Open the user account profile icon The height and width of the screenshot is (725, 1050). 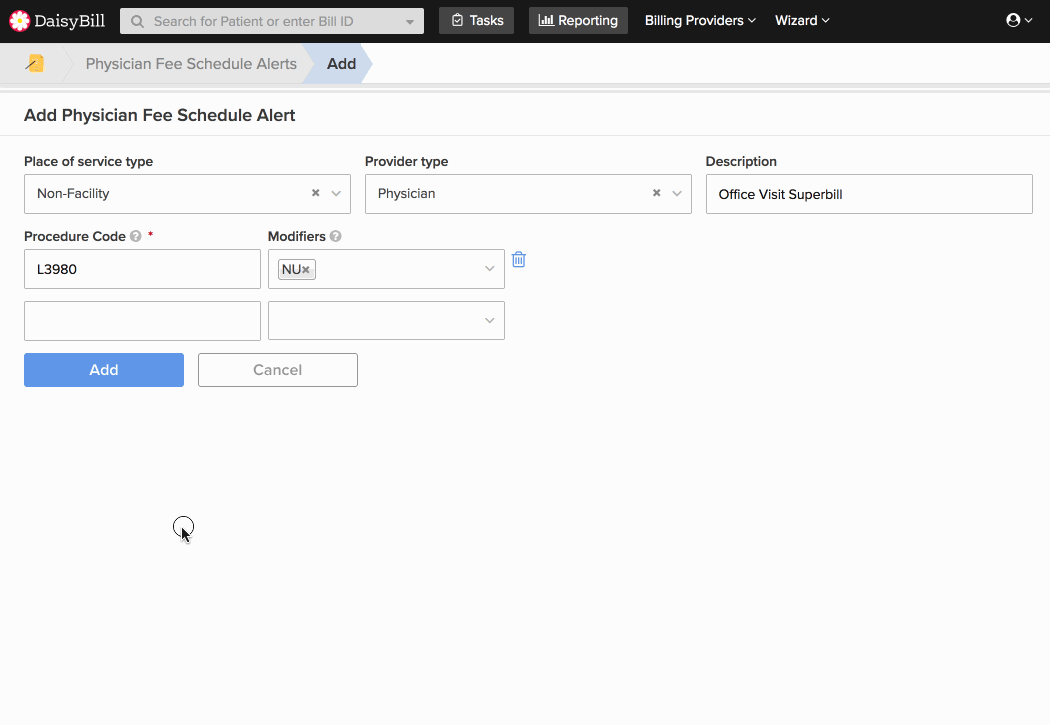[x=1013, y=20]
